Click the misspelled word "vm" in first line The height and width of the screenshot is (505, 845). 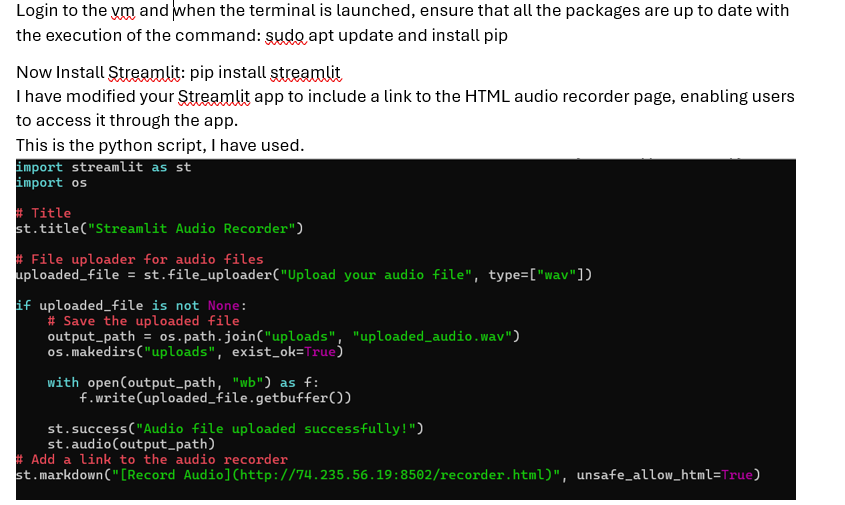123,11
